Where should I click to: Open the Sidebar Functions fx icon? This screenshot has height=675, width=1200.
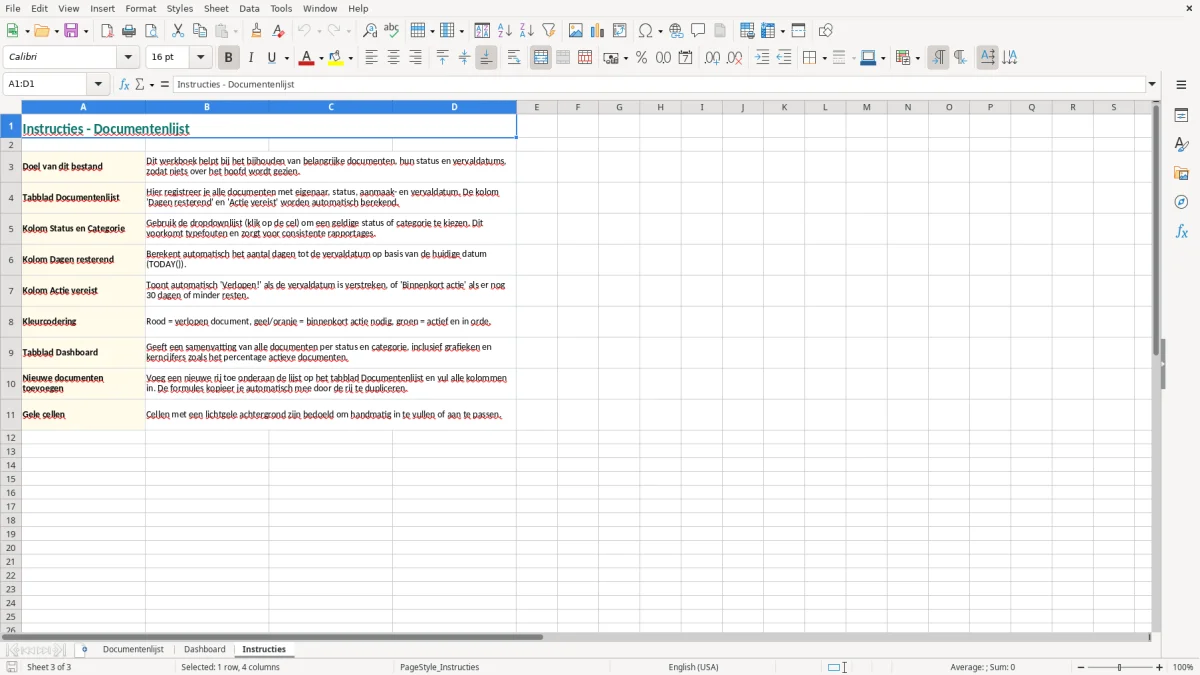1181,232
